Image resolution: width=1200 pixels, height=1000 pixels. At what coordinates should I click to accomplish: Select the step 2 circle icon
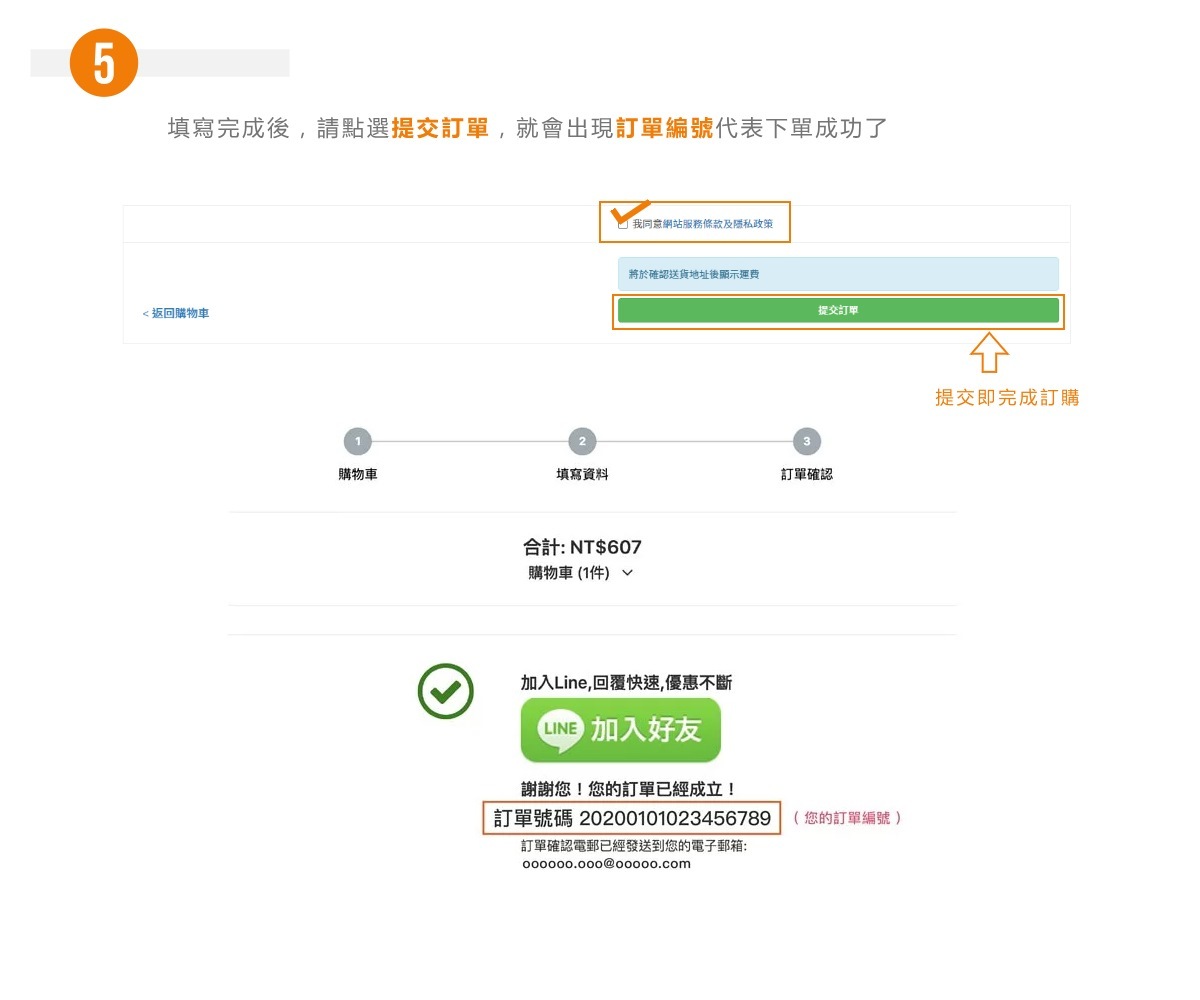tap(582, 441)
